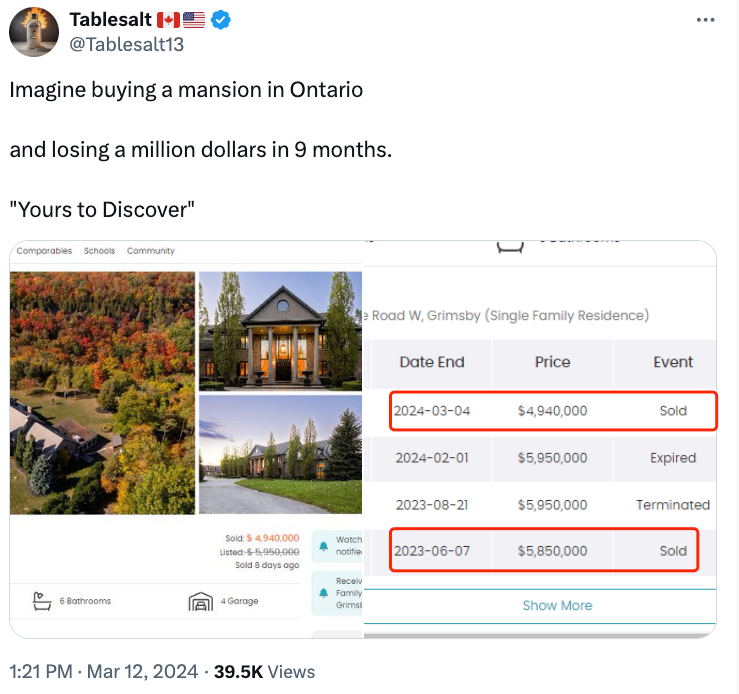739x694 pixels.
Task: Switch to the Community tab
Action: click(151, 251)
